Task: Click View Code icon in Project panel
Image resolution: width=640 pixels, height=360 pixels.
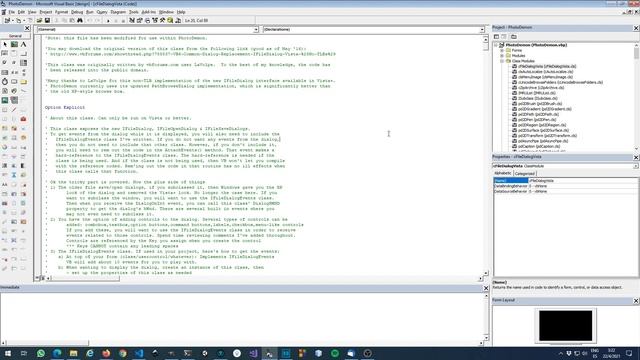Action: coord(497,37)
